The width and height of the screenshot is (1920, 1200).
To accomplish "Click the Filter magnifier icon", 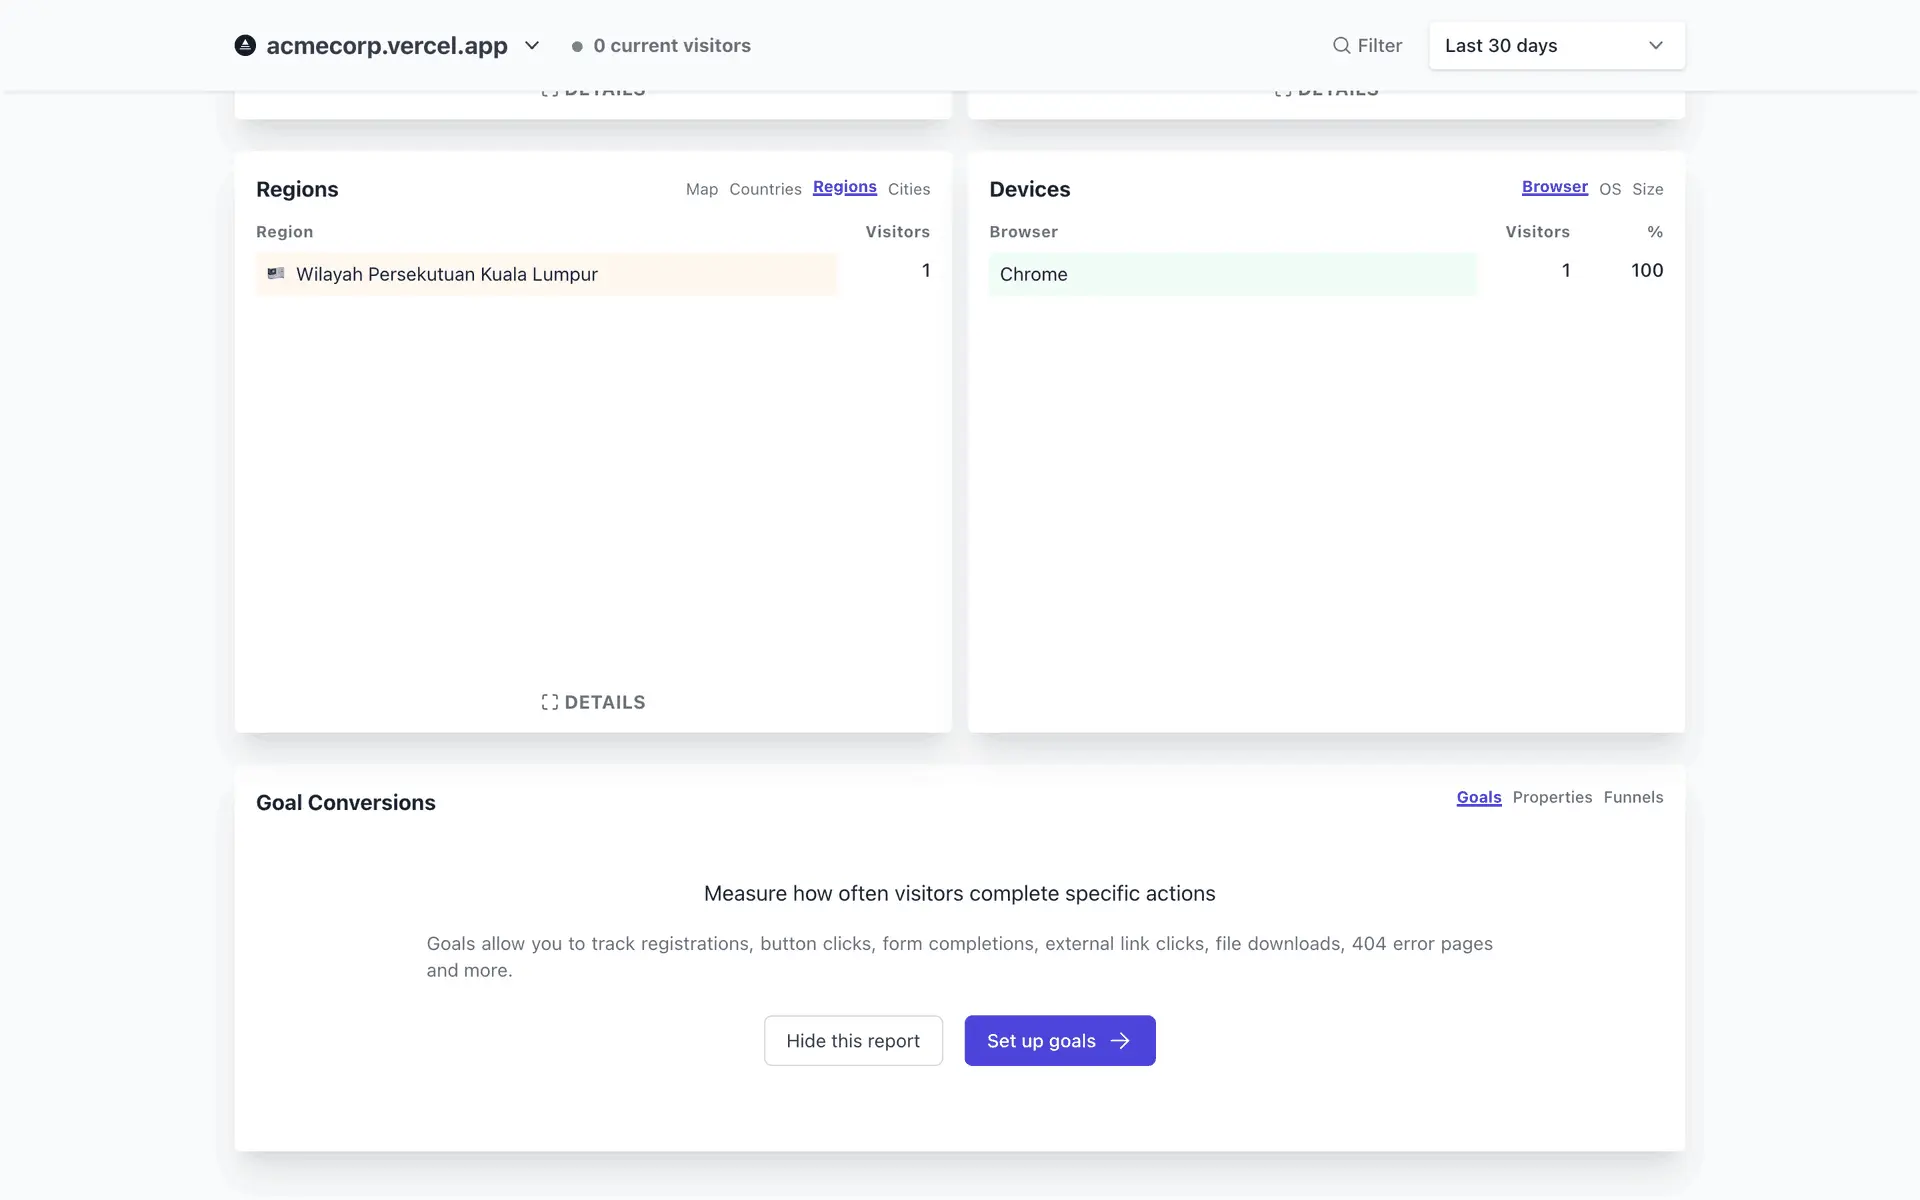I will [1341, 45].
